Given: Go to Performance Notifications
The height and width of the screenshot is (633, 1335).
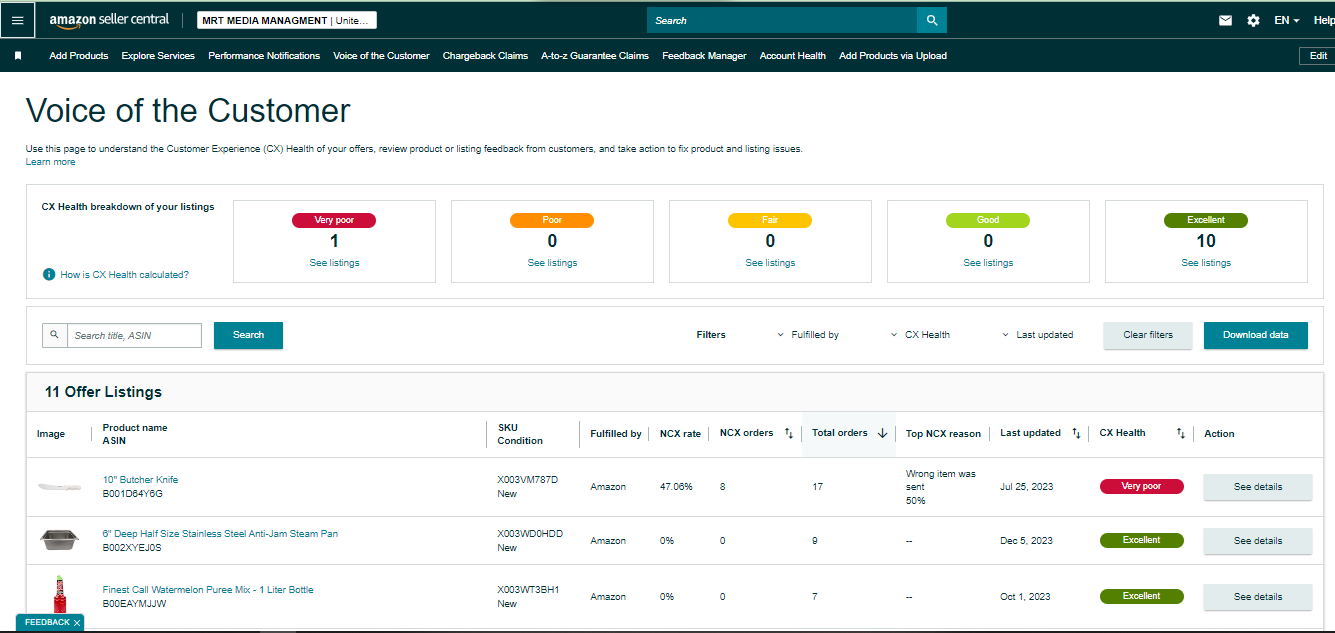Looking at the screenshot, I should [x=264, y=56].
